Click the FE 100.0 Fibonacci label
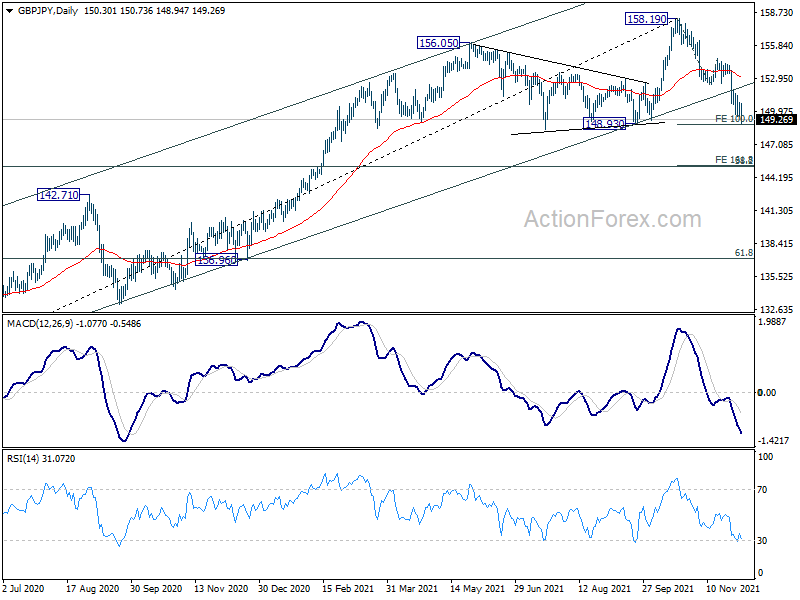This screenshot has height=600, width=800. pyautogui.click(x=734, y=118)
